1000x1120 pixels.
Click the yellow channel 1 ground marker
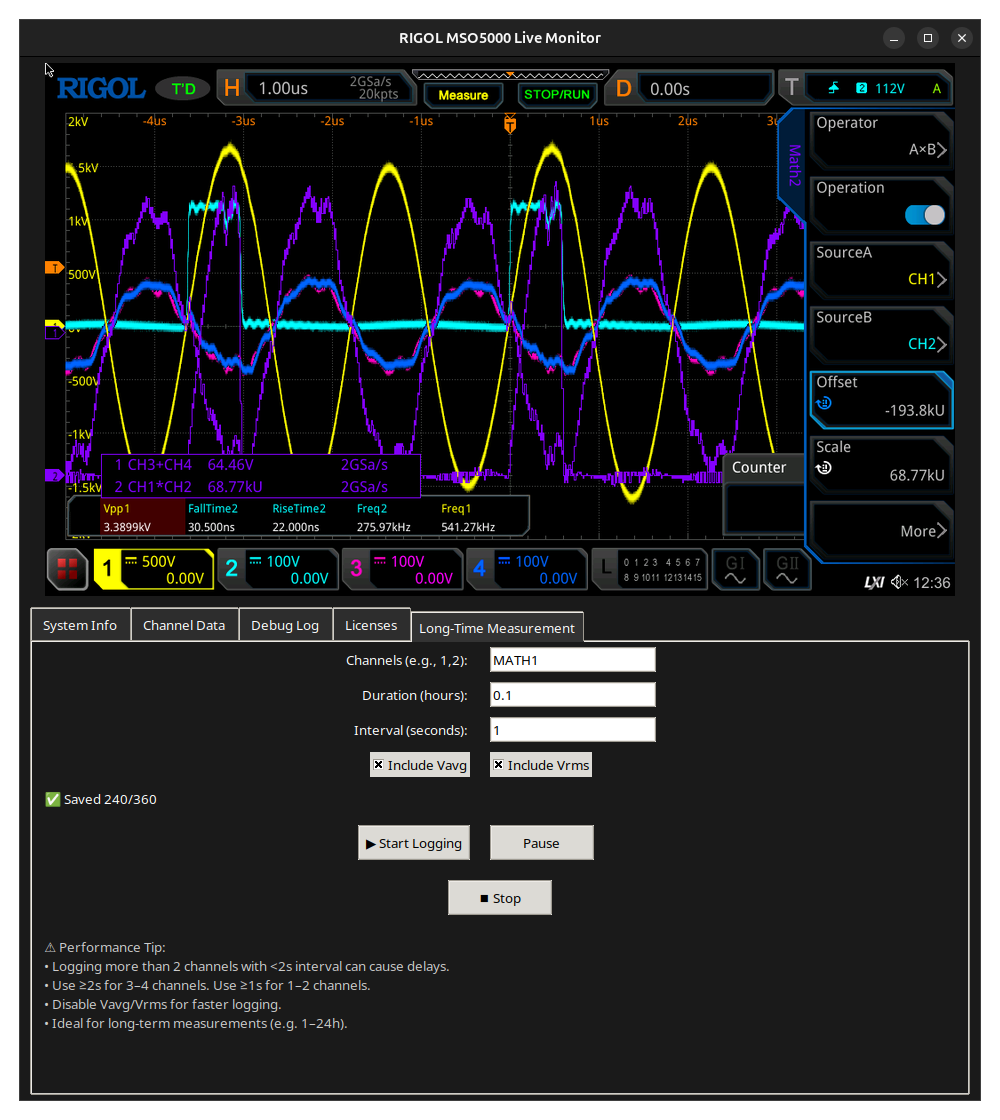point(54,324)
